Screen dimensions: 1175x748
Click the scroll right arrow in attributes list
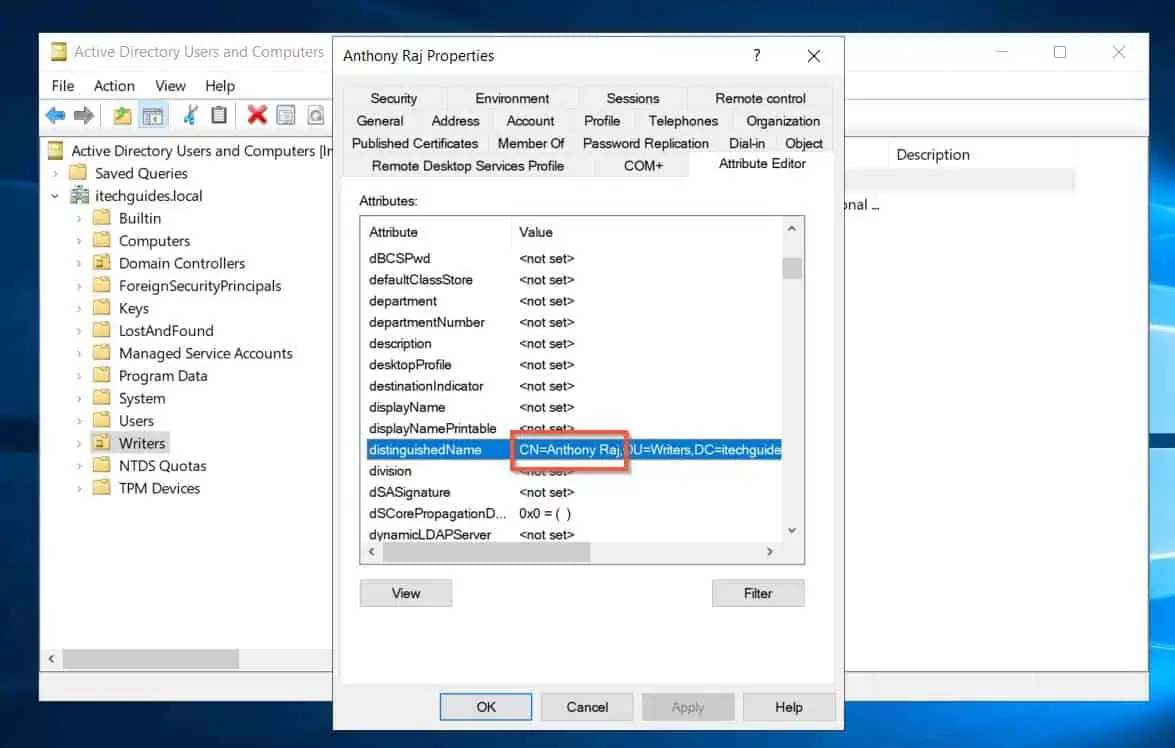tap(770, 552)
